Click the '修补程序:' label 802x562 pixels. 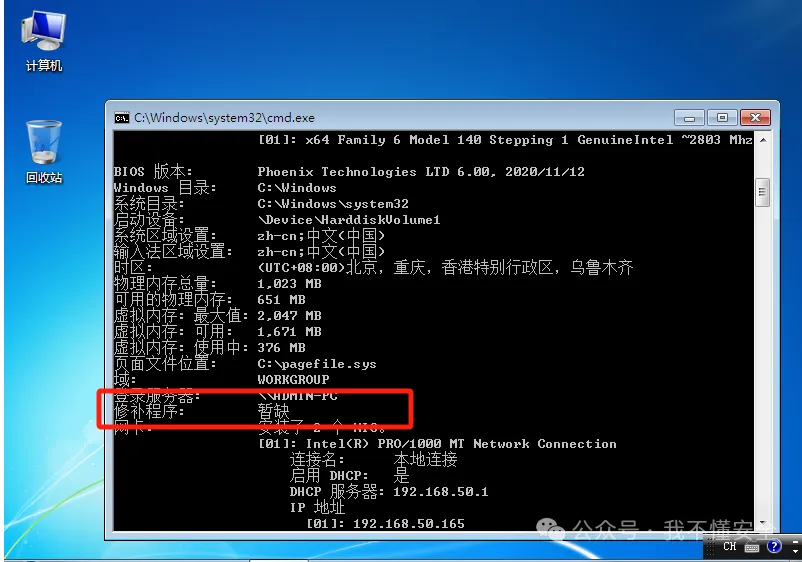pos(149,411)
